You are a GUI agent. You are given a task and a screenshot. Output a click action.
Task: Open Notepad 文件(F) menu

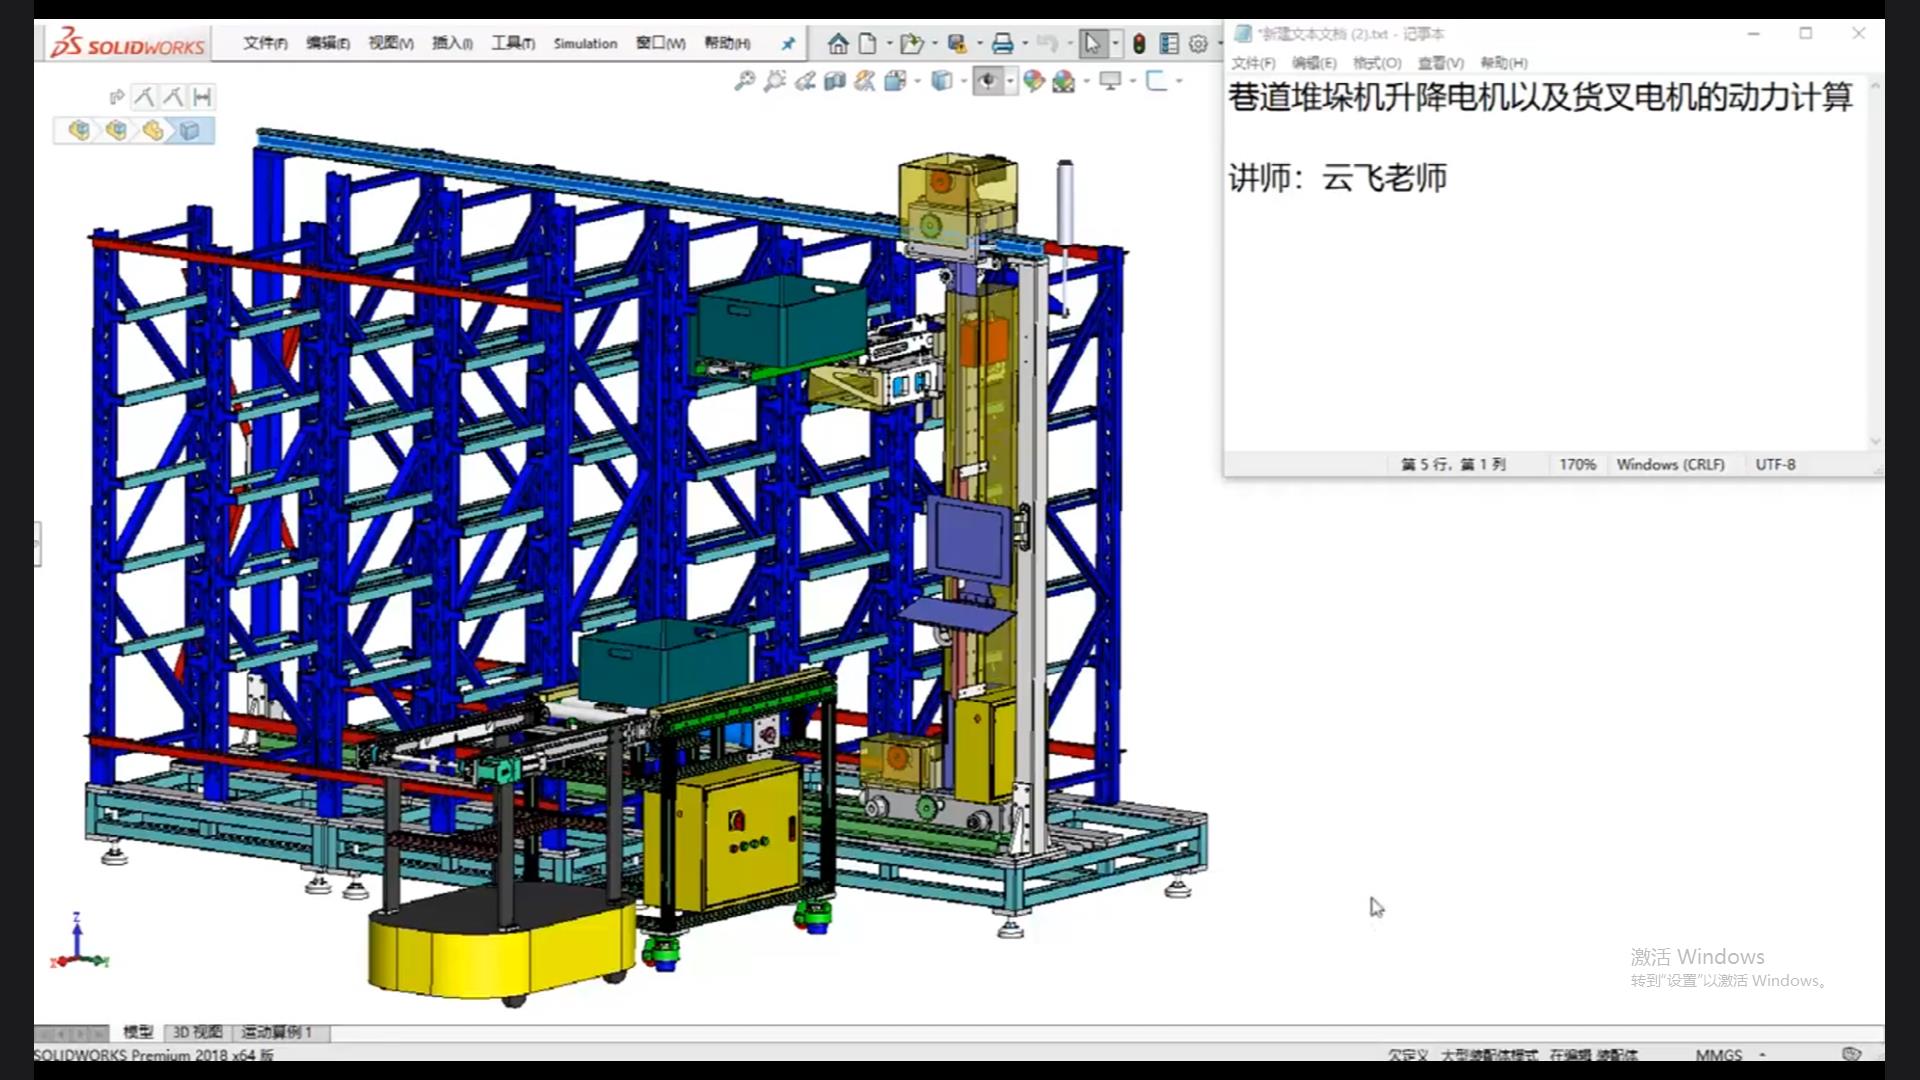tap(1253, 63)
